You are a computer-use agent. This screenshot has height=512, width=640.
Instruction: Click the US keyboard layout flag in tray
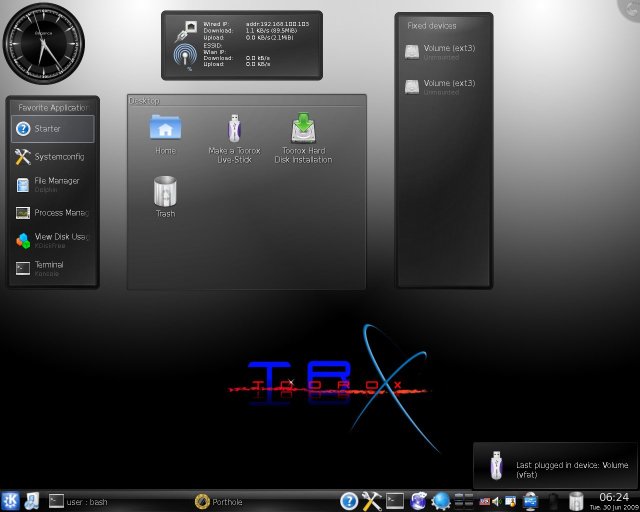coord(484,501)
